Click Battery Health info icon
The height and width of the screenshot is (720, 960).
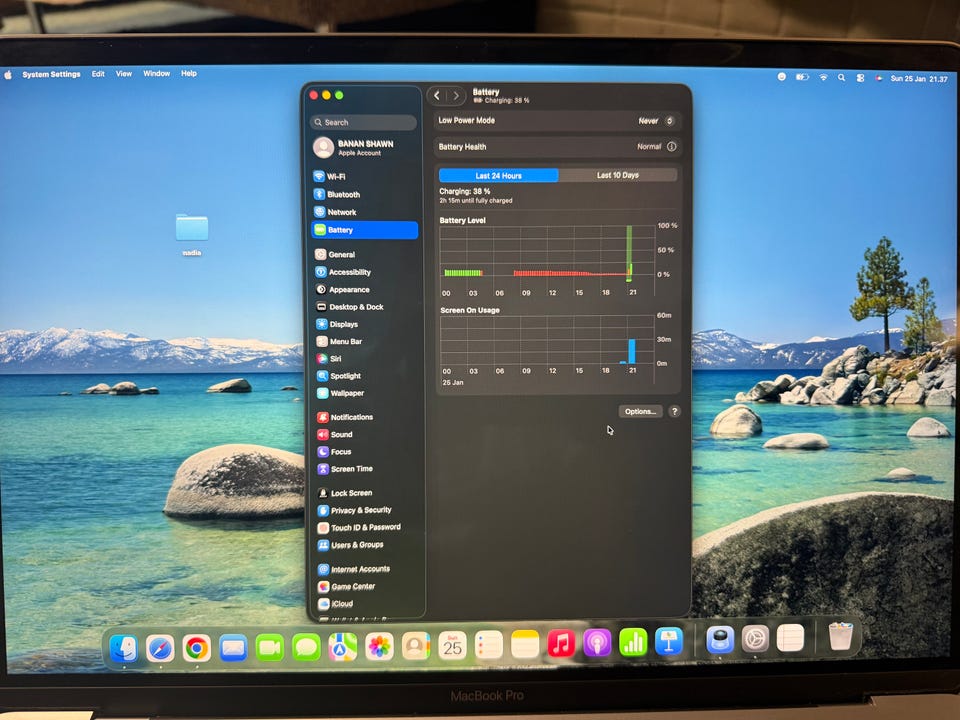[x=672, y=146]
